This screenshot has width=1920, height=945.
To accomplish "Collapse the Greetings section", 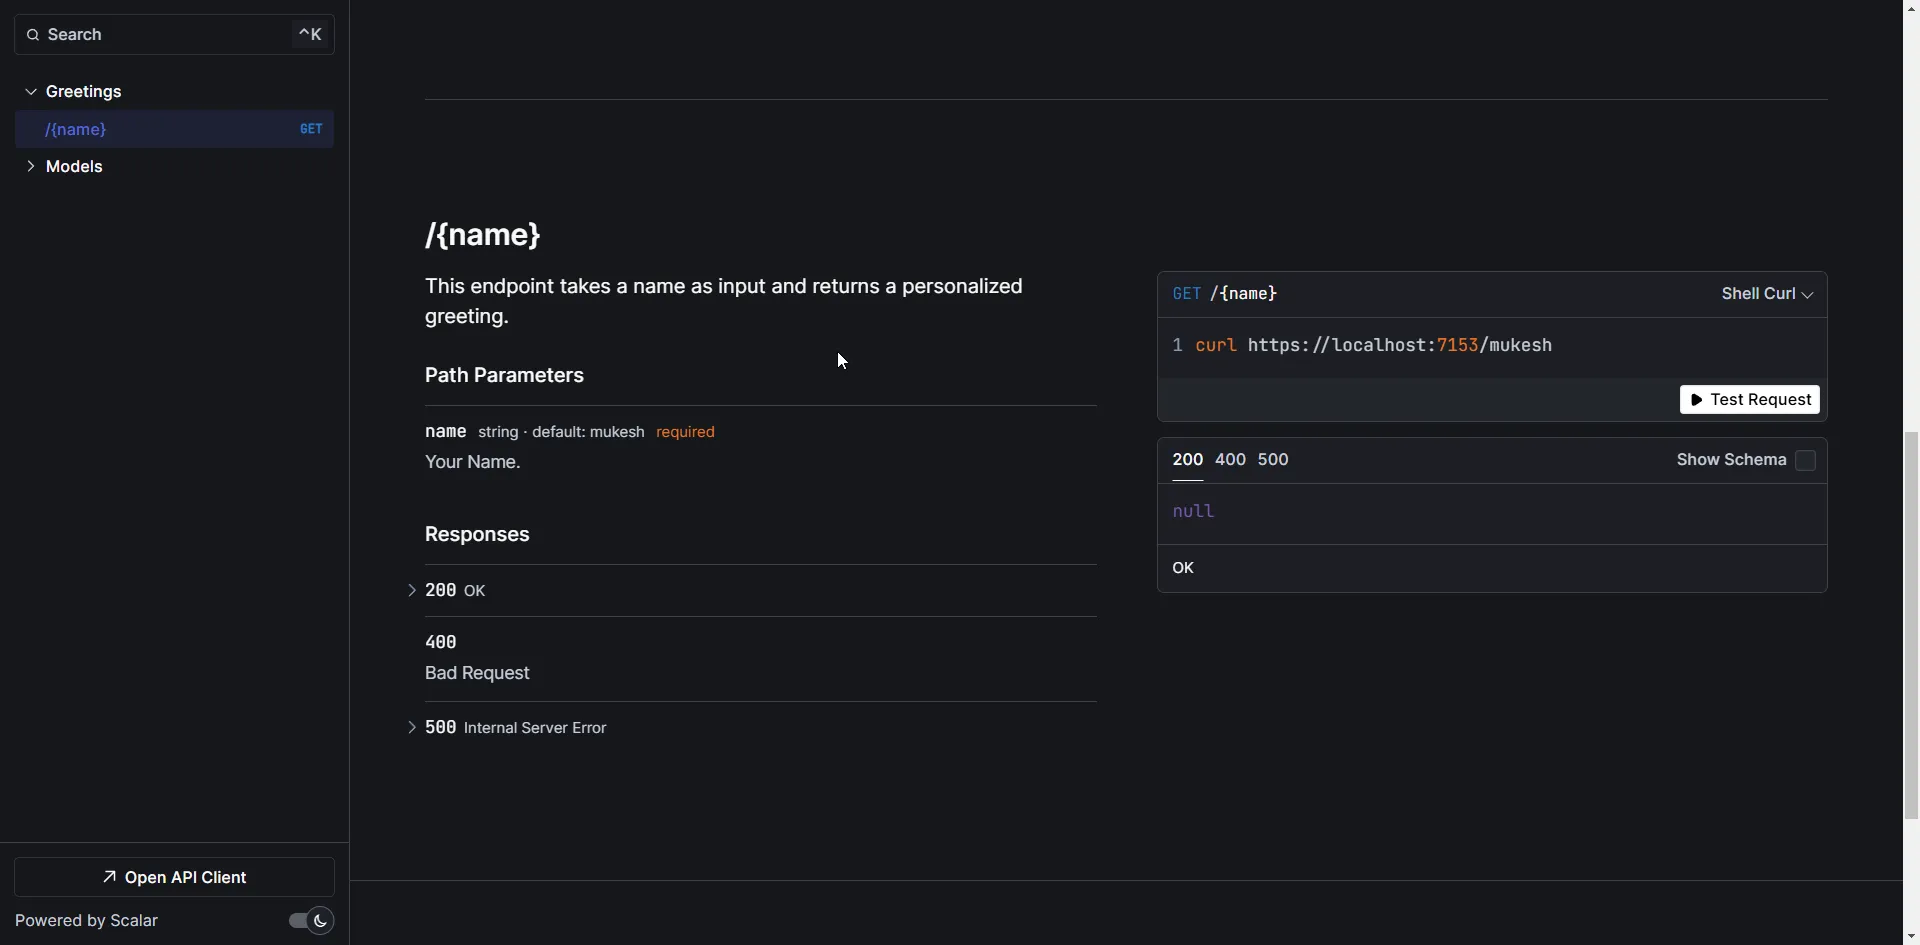I will (x=31, y=92).
